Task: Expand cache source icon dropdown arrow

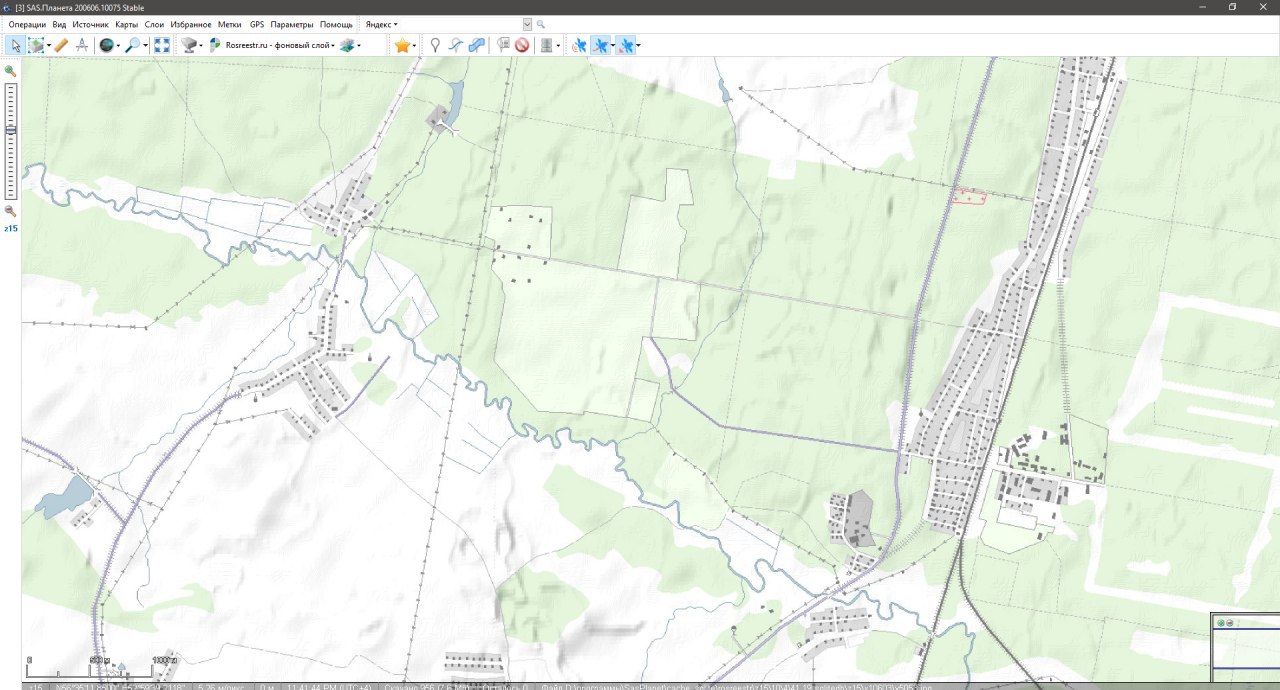Action: pyautogui.click(x=200, y=46)
